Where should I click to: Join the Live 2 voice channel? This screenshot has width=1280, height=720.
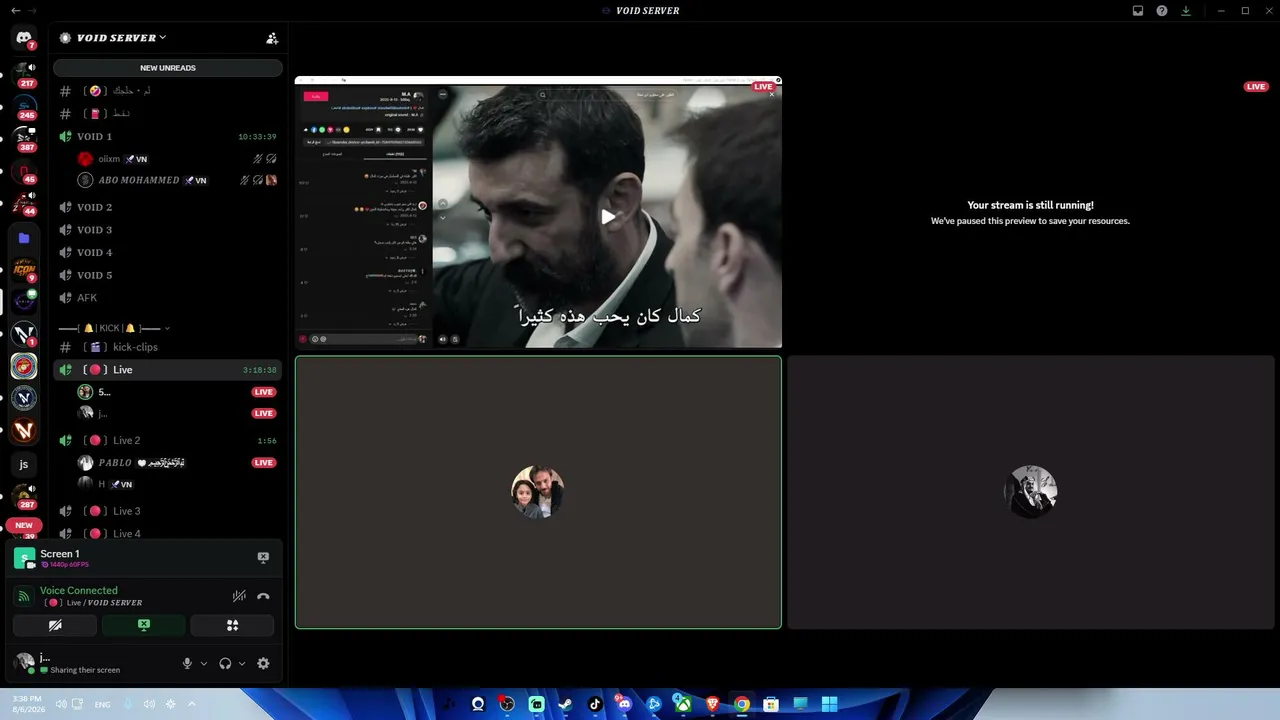pos(167,440)
